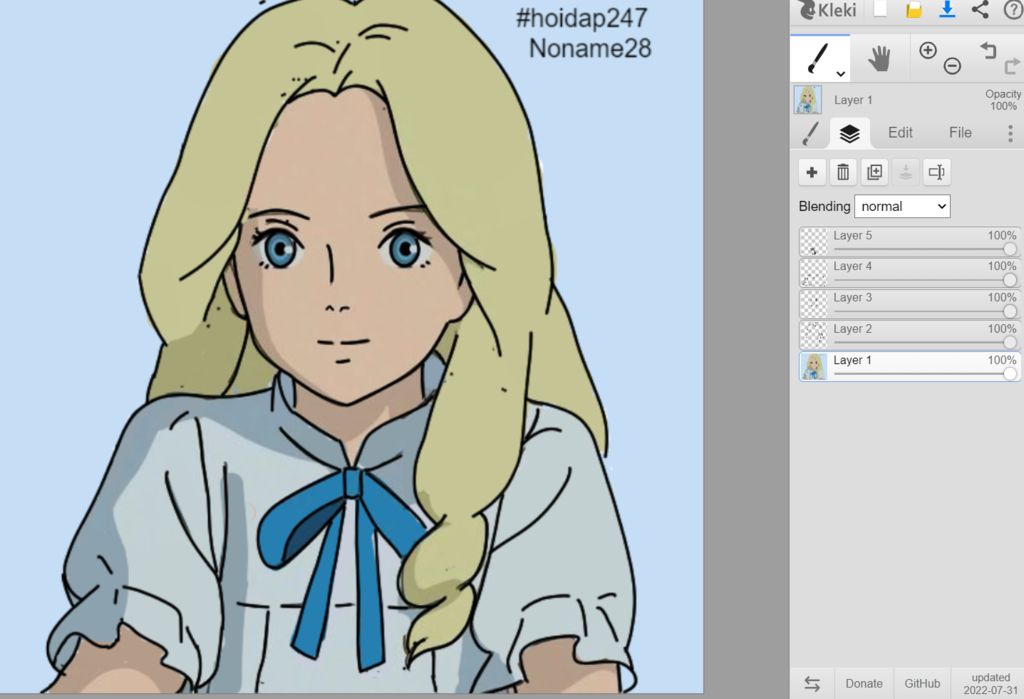The image size is (1024, 699).
Task: Select Layer 1 in the layers list
Action: (x=910, y=366)
